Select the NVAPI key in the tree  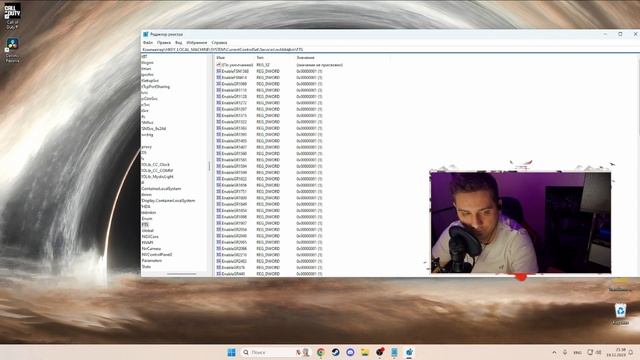coord(147,242)
